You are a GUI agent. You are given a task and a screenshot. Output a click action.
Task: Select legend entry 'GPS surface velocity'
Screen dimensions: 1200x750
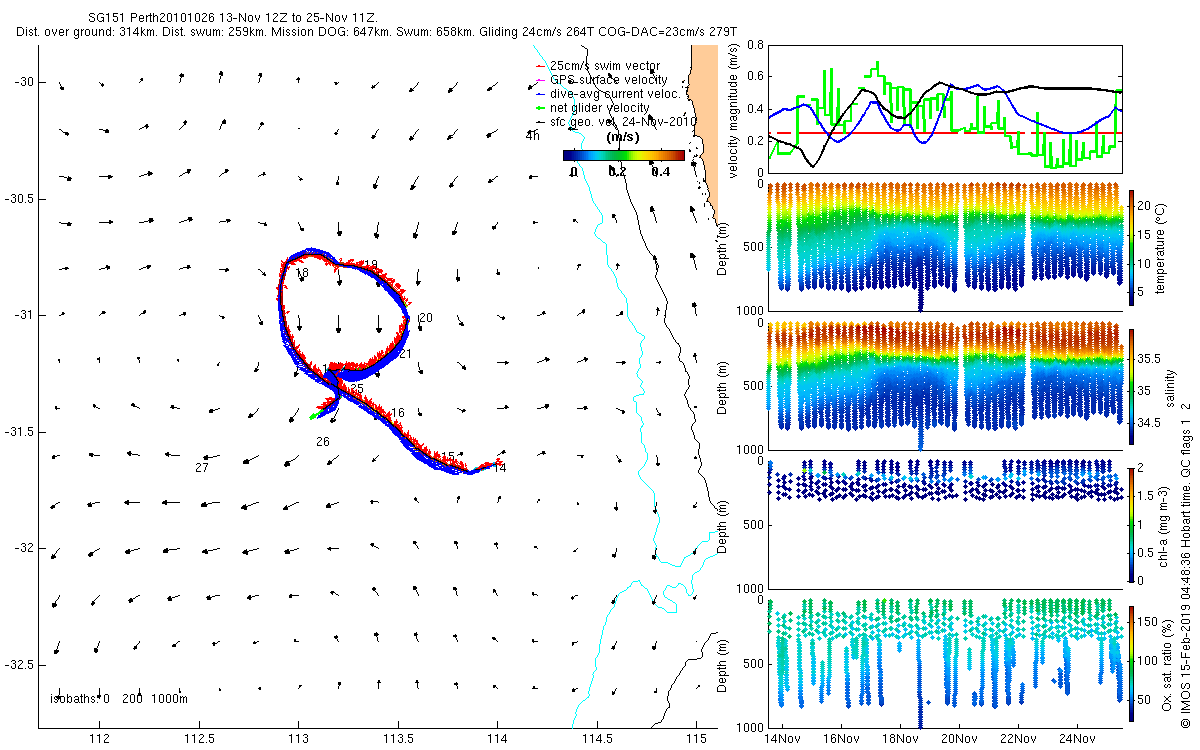coord(608,80)
